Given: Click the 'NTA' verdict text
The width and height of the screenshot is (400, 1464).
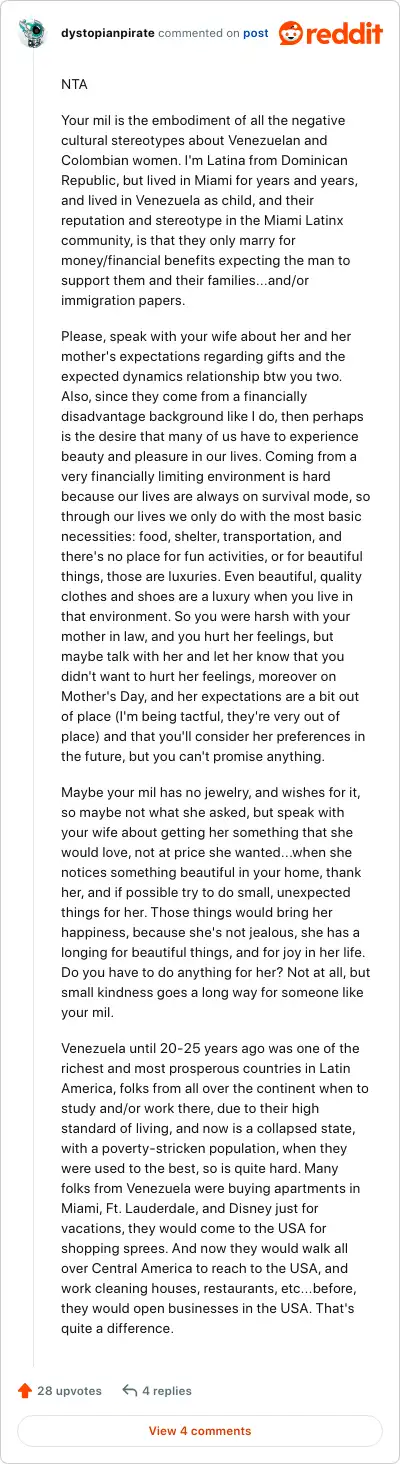Looking at the screenshot, I should (74, 85).
